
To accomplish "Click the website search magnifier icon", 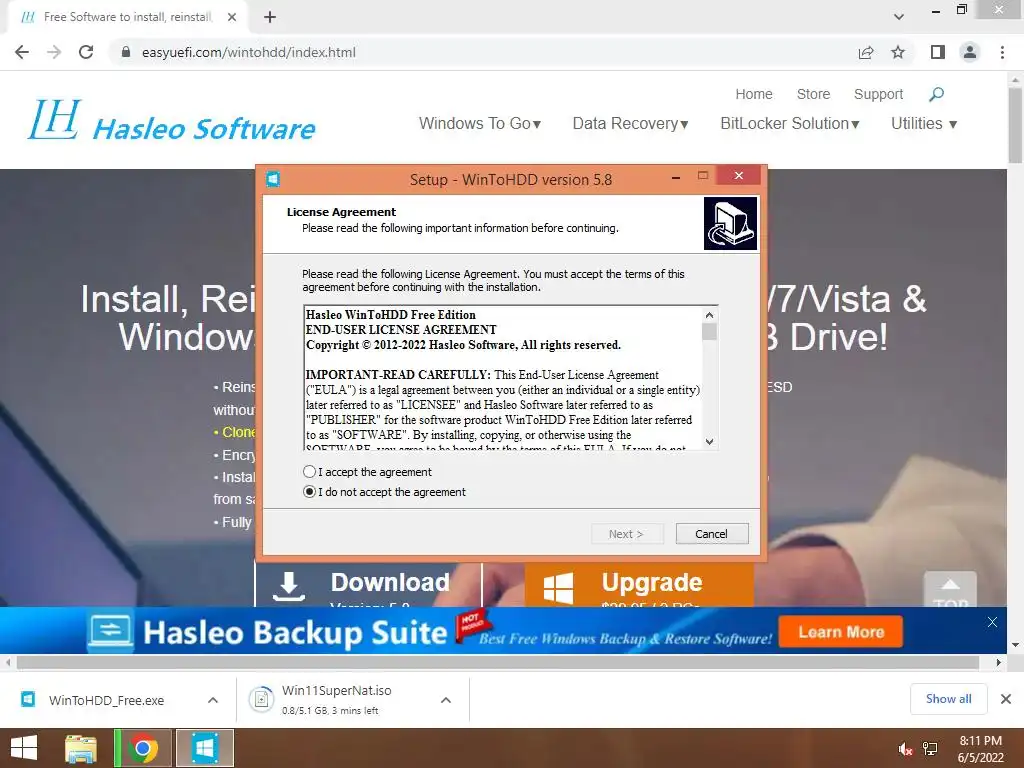I will coord(936,94).
